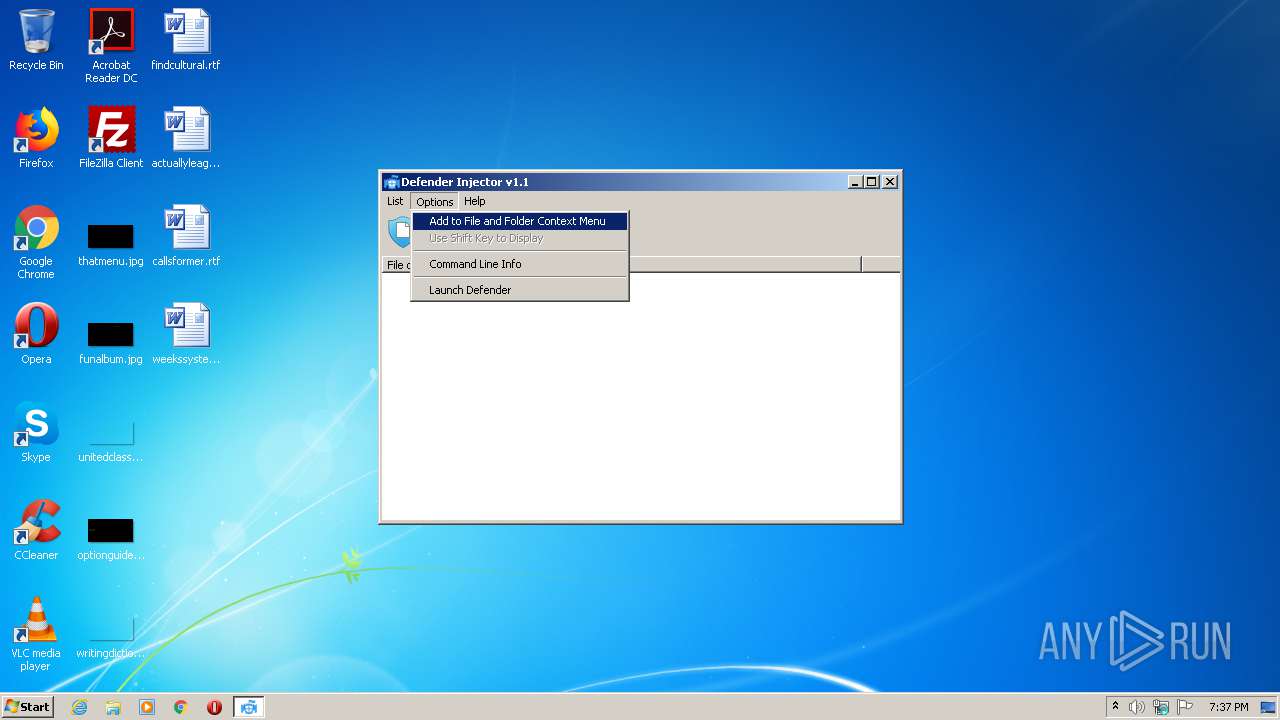
Task: Open Internet Explorer from taskbar
Action: [79, 707]
